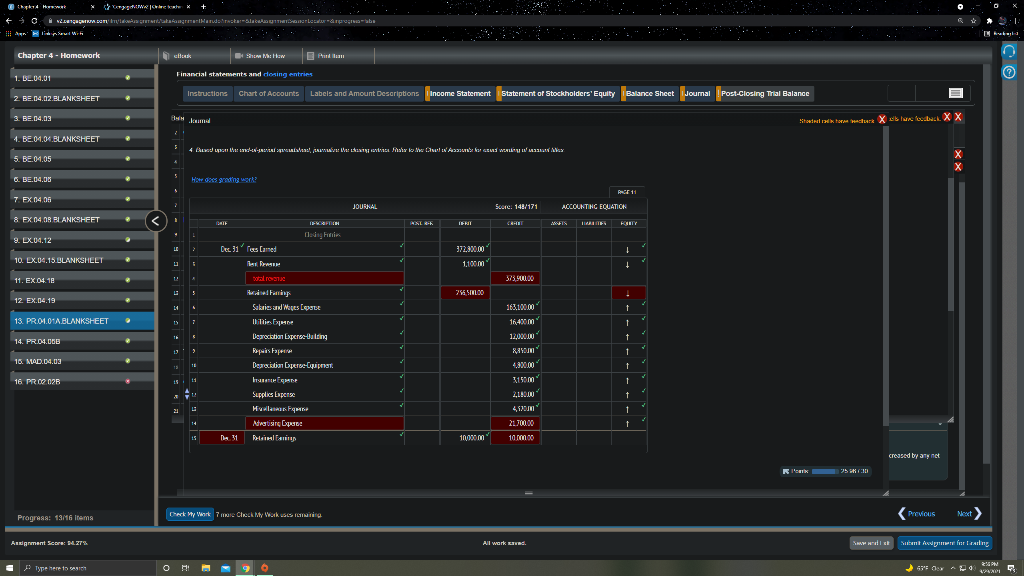The image size is (1024, 576).
Task: Click the highlighted 'total revenue' description cell
Action: point(325,278)
